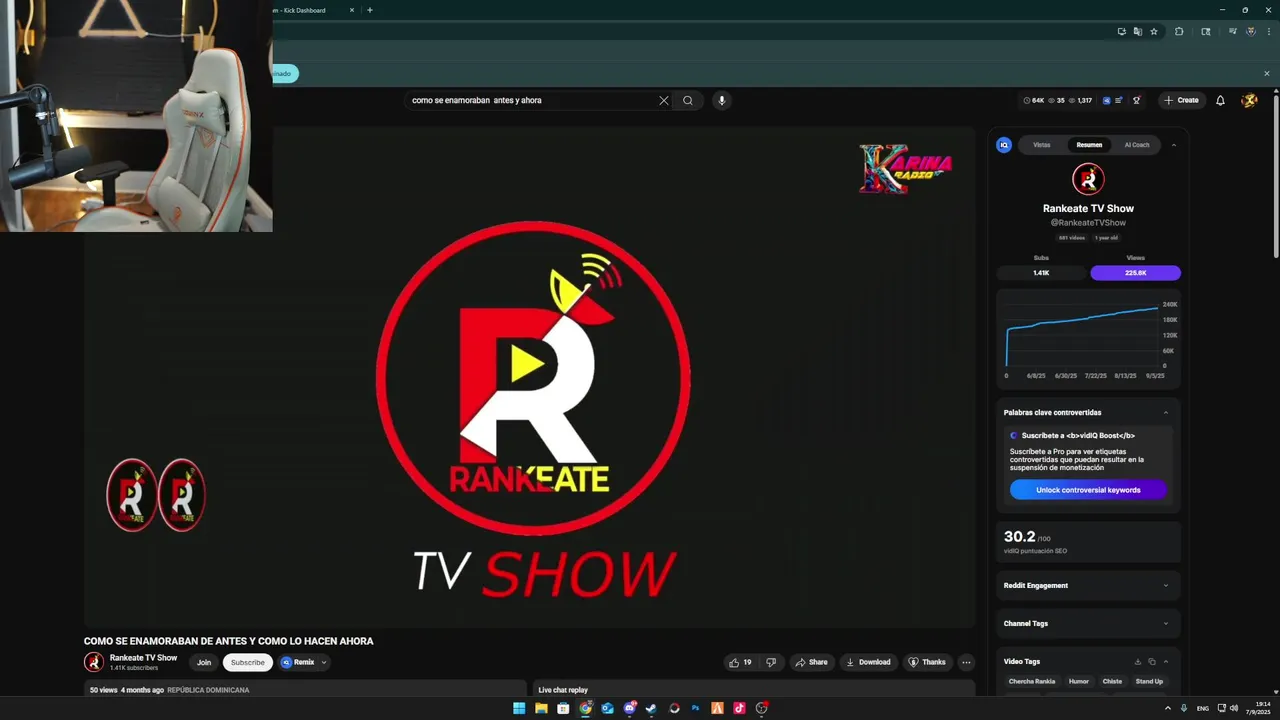Click the channel avatar beside the video title
This screenshot has width=1280, height=720.
94,662
